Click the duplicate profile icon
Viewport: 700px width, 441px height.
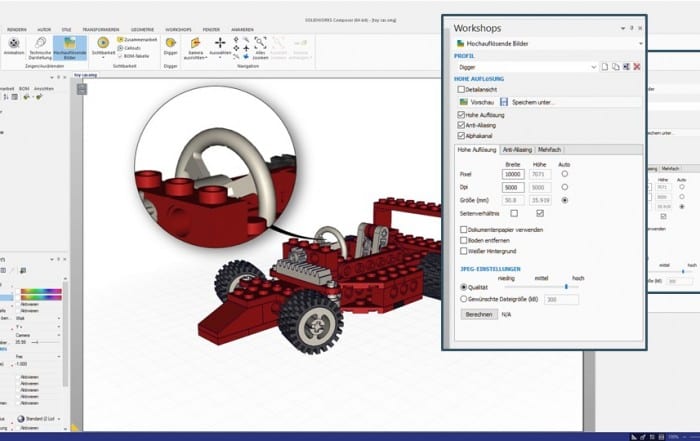pyautogui.click(x=615, y=67)
